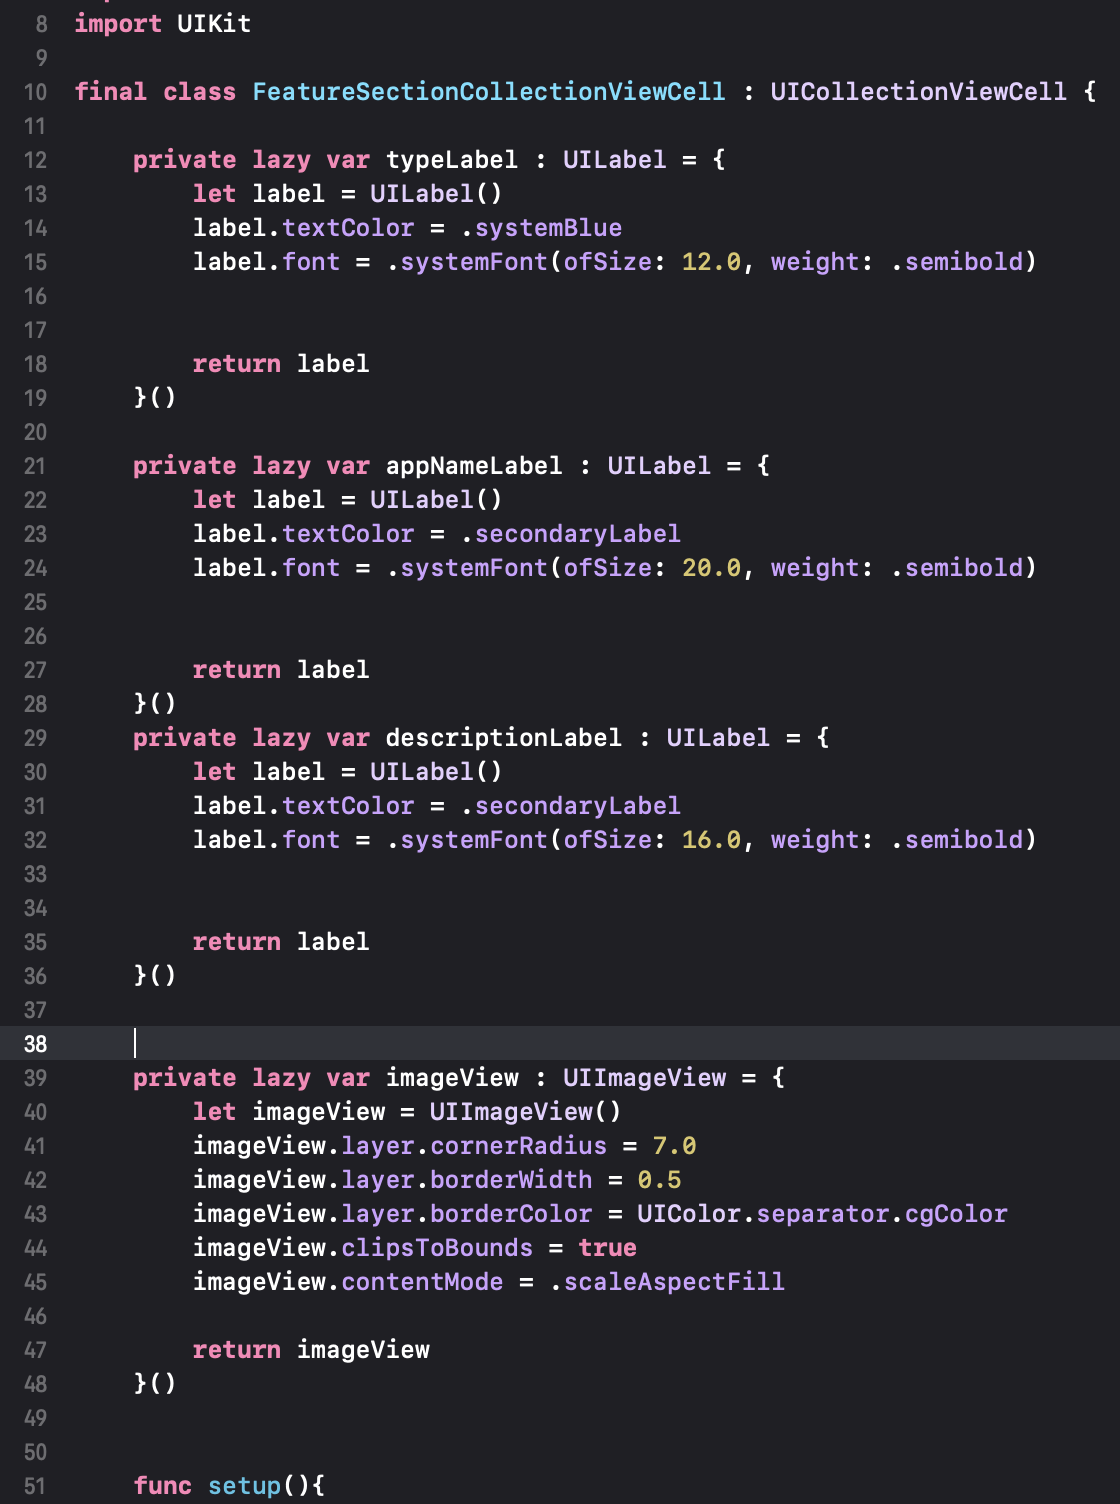Click 'UIImageView()' initializer on line 40
The height and width of the screenshot is (1504, 1120).
[526, 1112]
